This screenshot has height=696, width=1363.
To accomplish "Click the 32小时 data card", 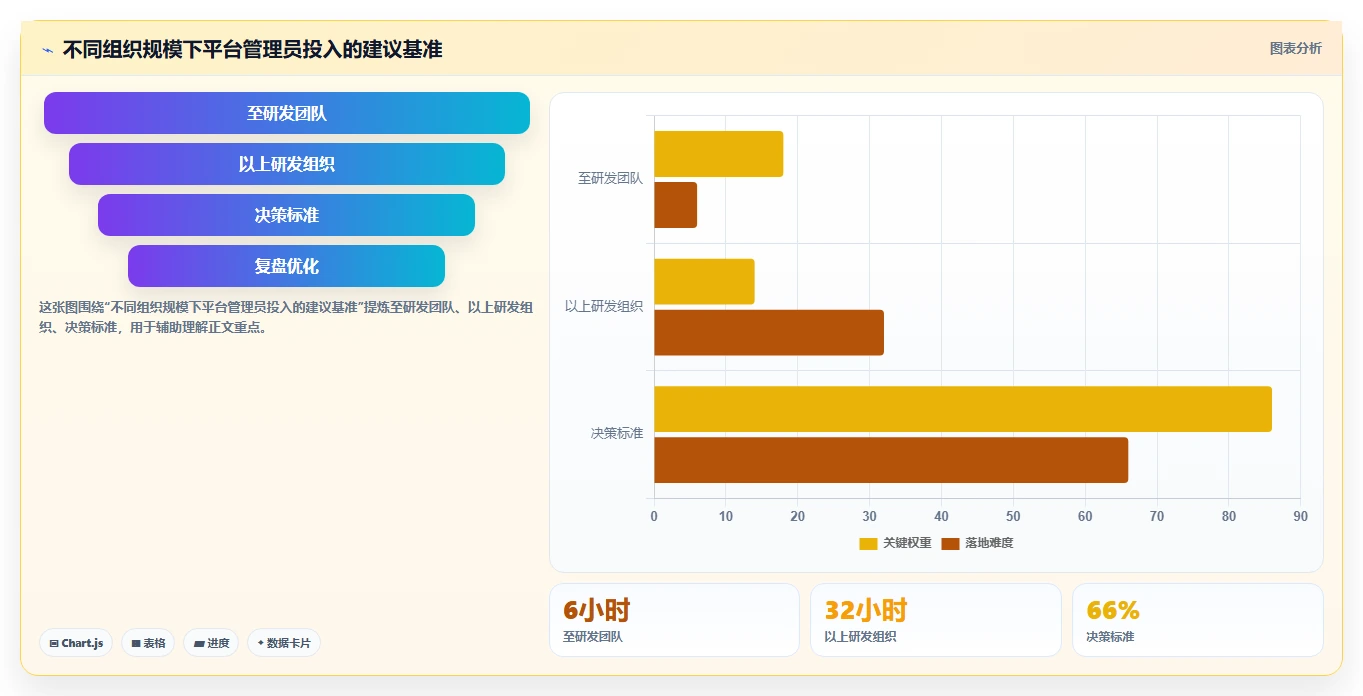I will 936,620.
